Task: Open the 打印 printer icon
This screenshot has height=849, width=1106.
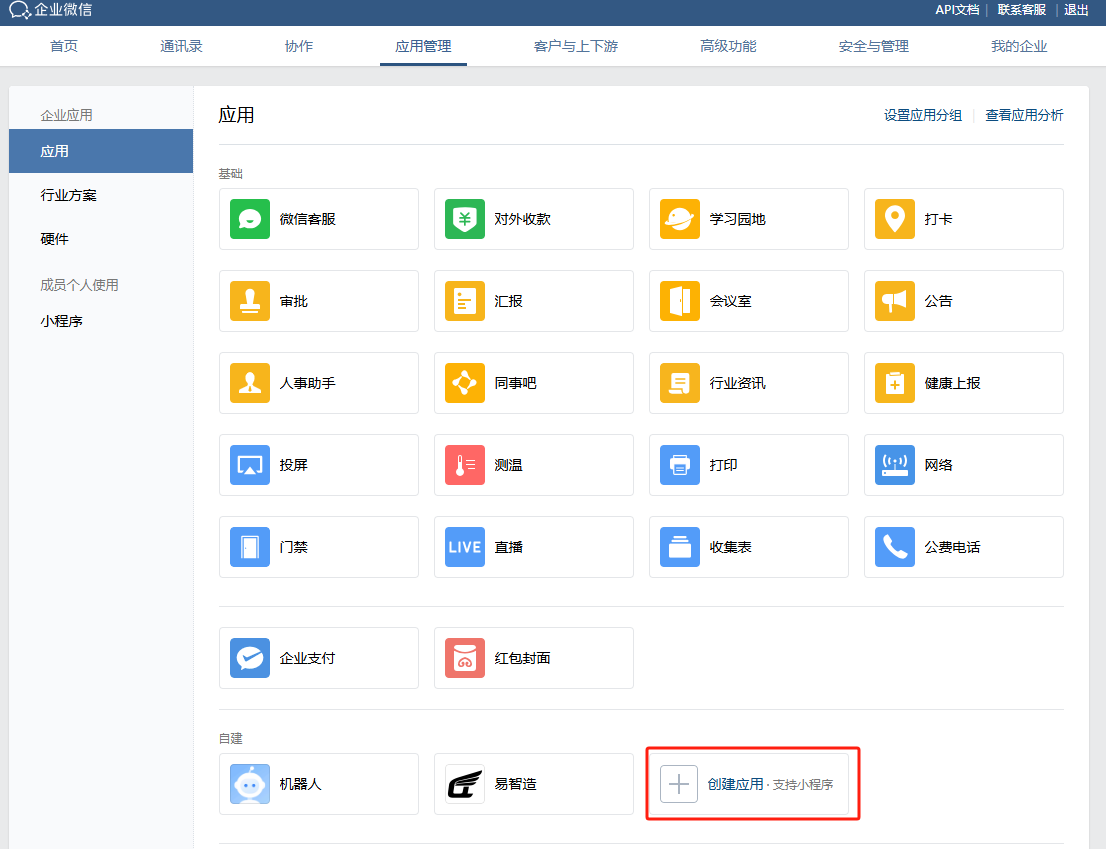Action: click(x=680, y=465)
